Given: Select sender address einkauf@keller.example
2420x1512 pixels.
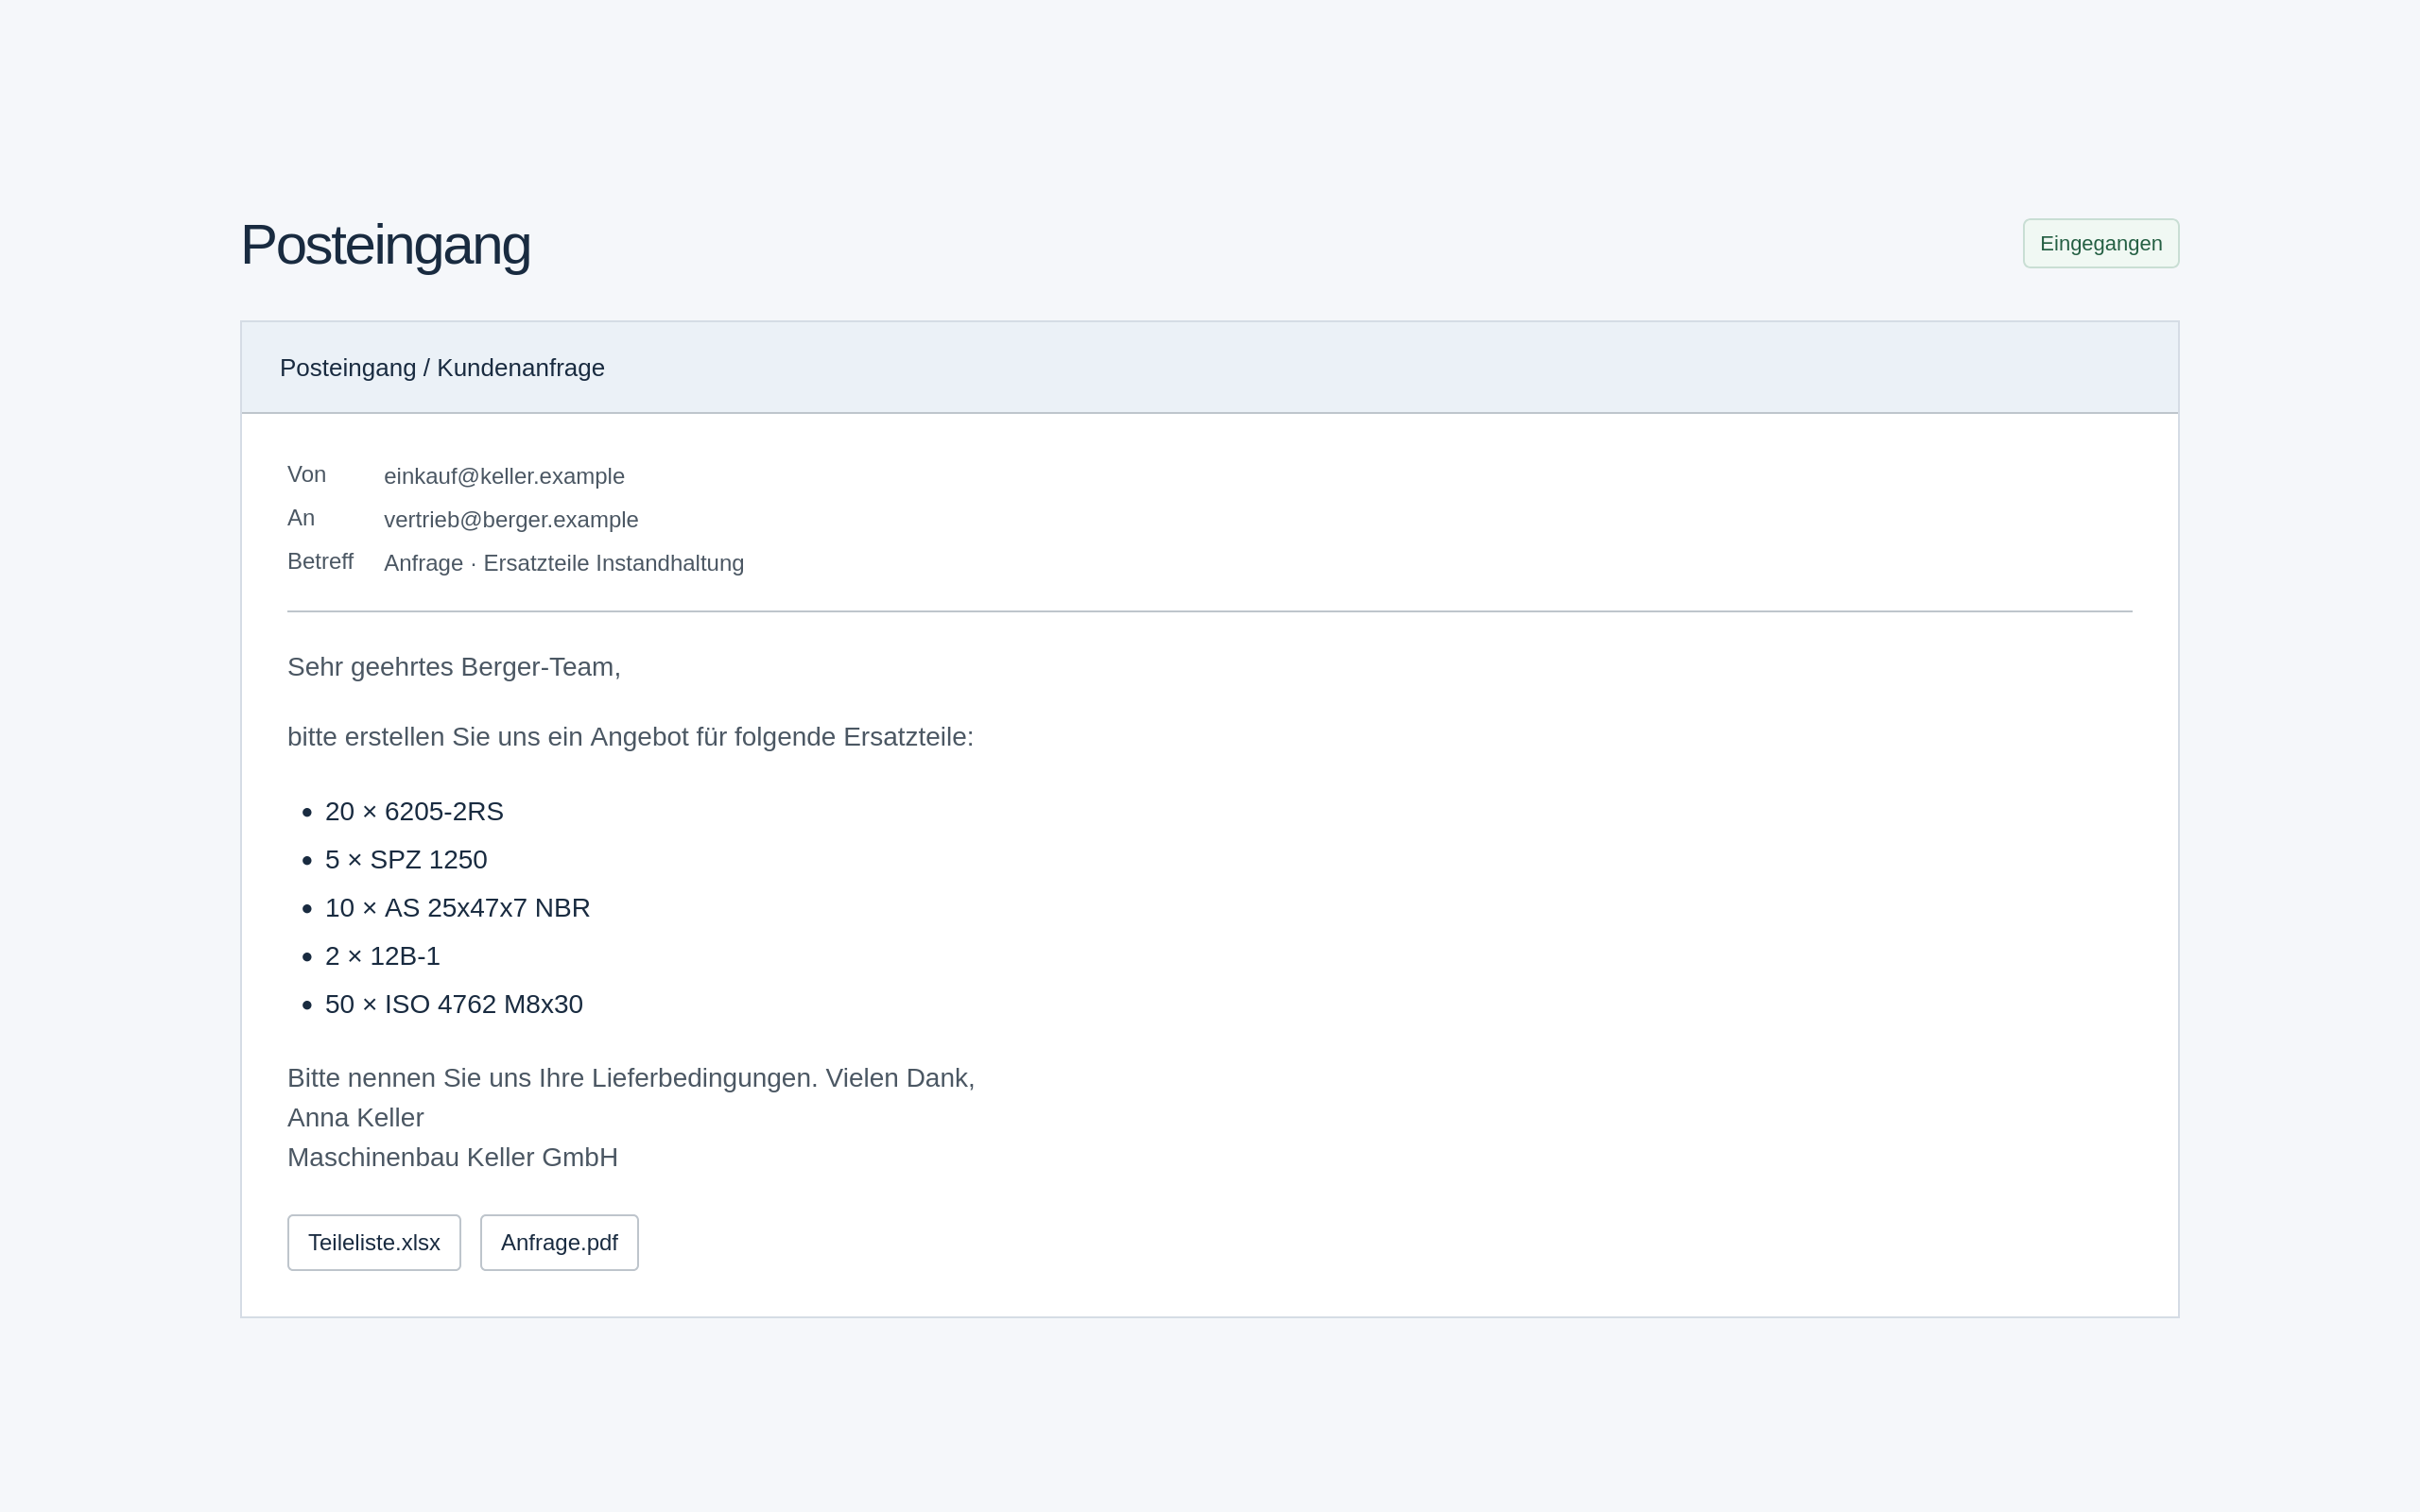Looking at the screenshot, I should [504, 476].
